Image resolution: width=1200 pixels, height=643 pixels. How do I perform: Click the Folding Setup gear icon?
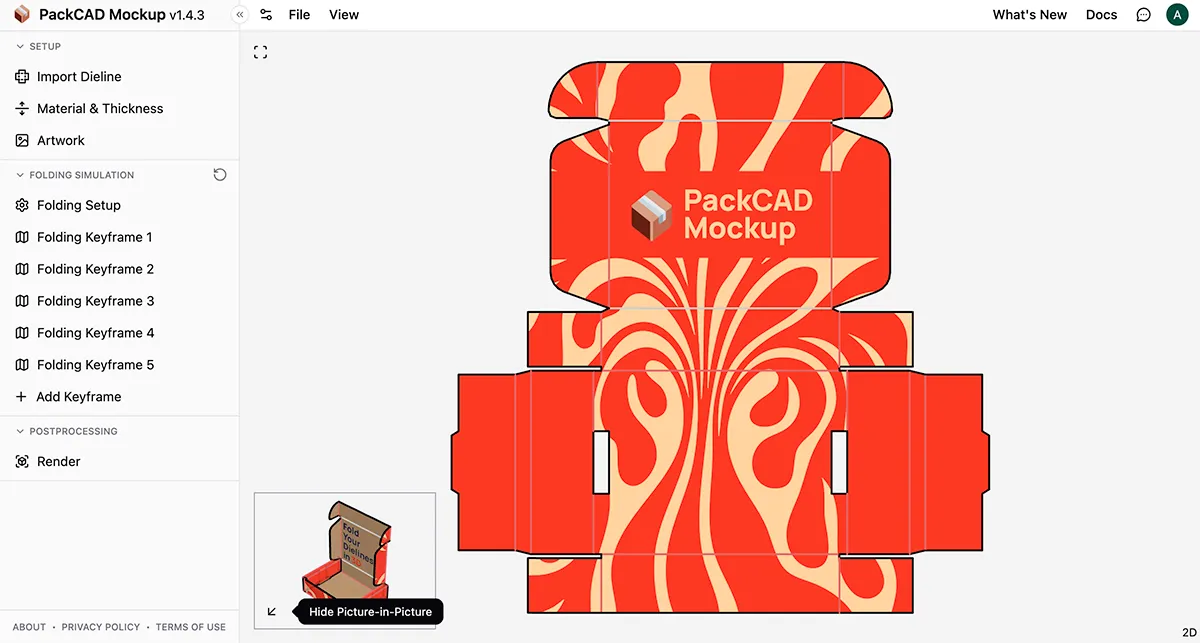[x=22, y=205]
